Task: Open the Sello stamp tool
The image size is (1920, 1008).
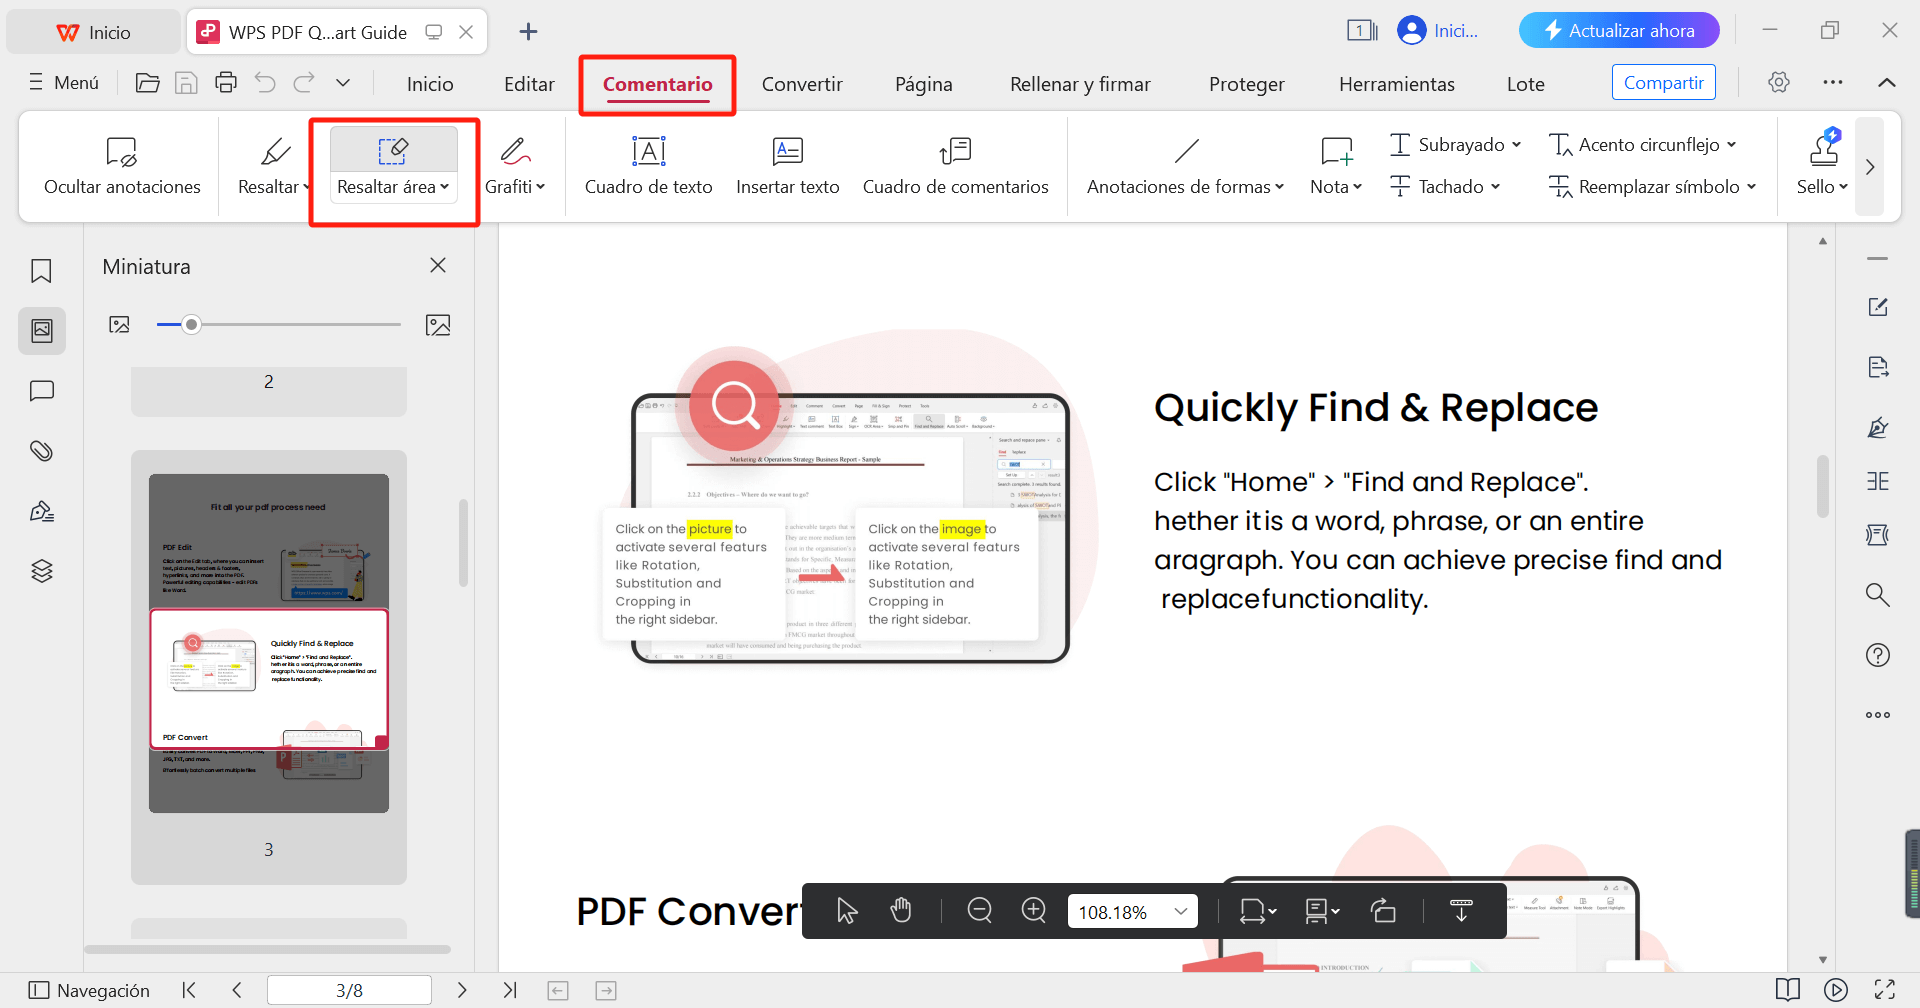Action: [x=1822, y=166]
